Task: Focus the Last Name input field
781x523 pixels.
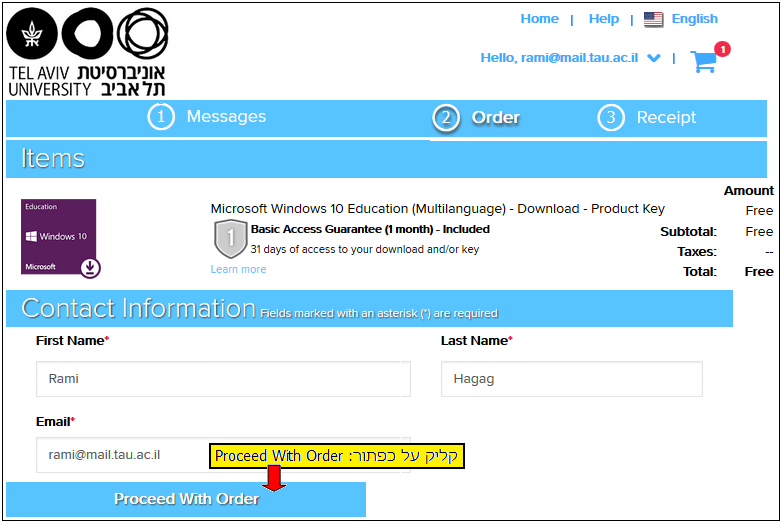Action: (x=572, y=379)
